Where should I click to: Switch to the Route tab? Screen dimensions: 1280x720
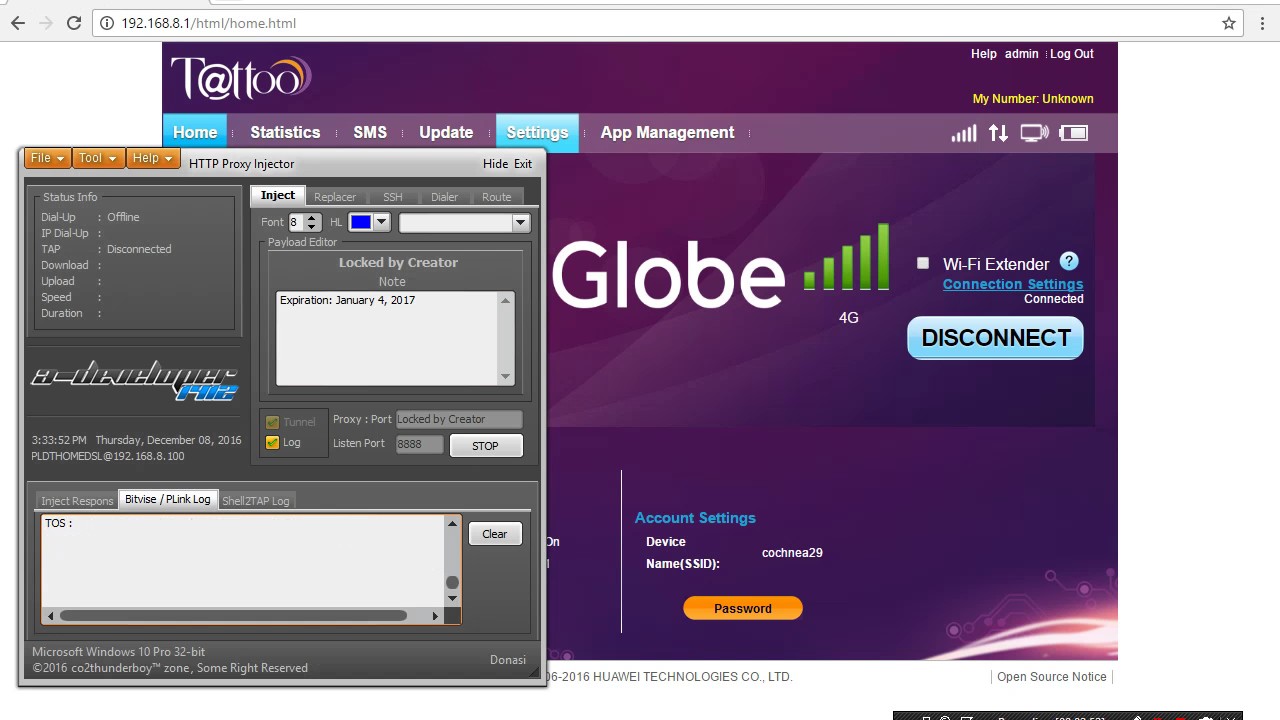[497, 197]
